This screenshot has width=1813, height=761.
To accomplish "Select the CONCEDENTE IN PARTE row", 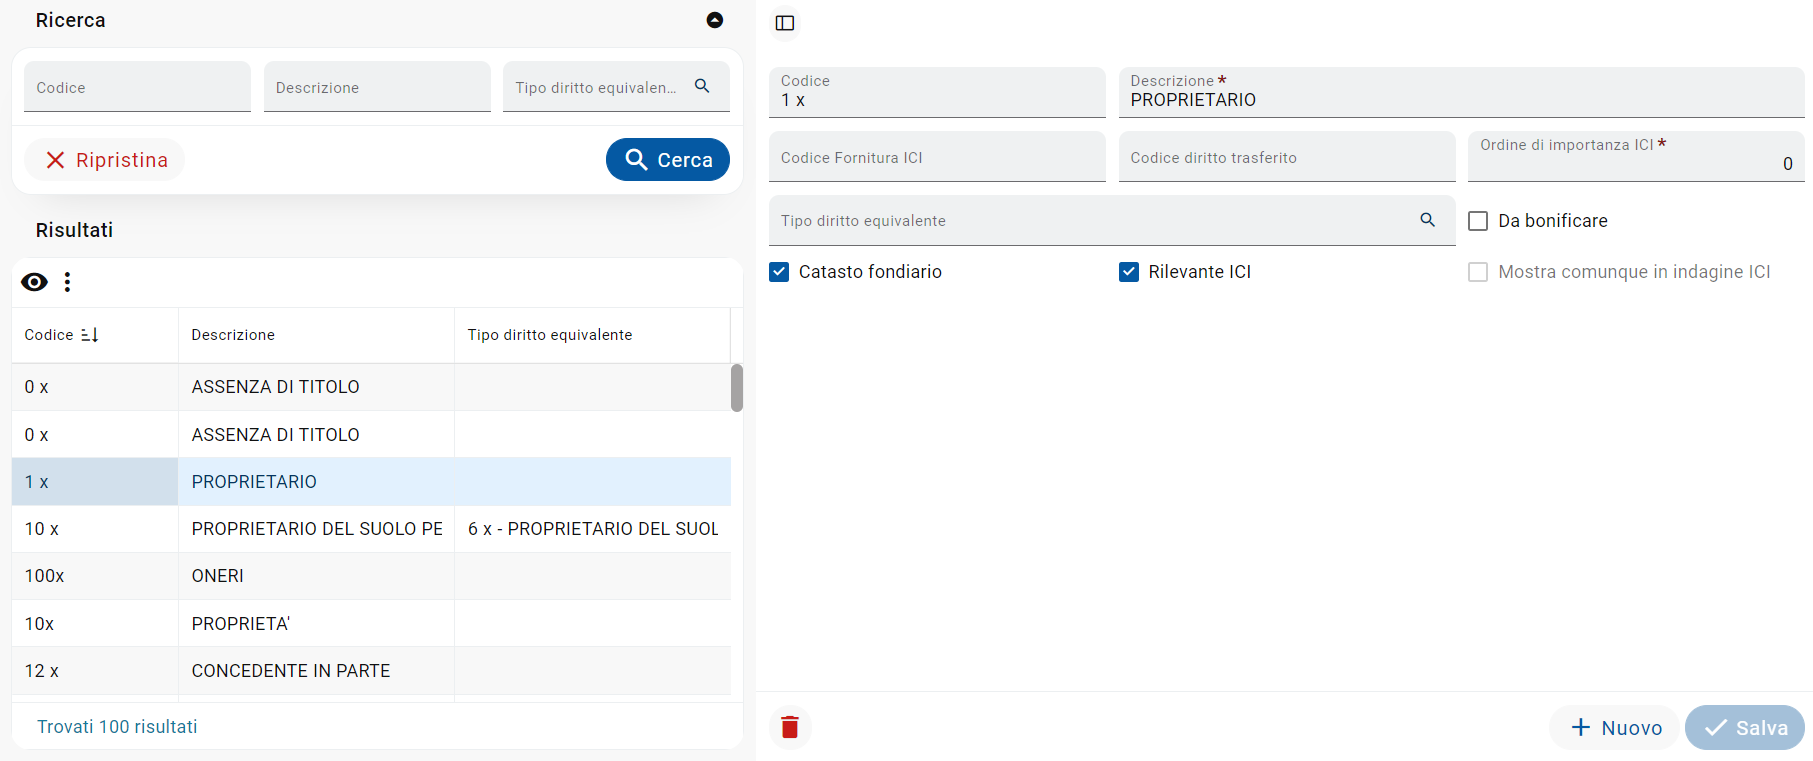I will pos(371,671).
